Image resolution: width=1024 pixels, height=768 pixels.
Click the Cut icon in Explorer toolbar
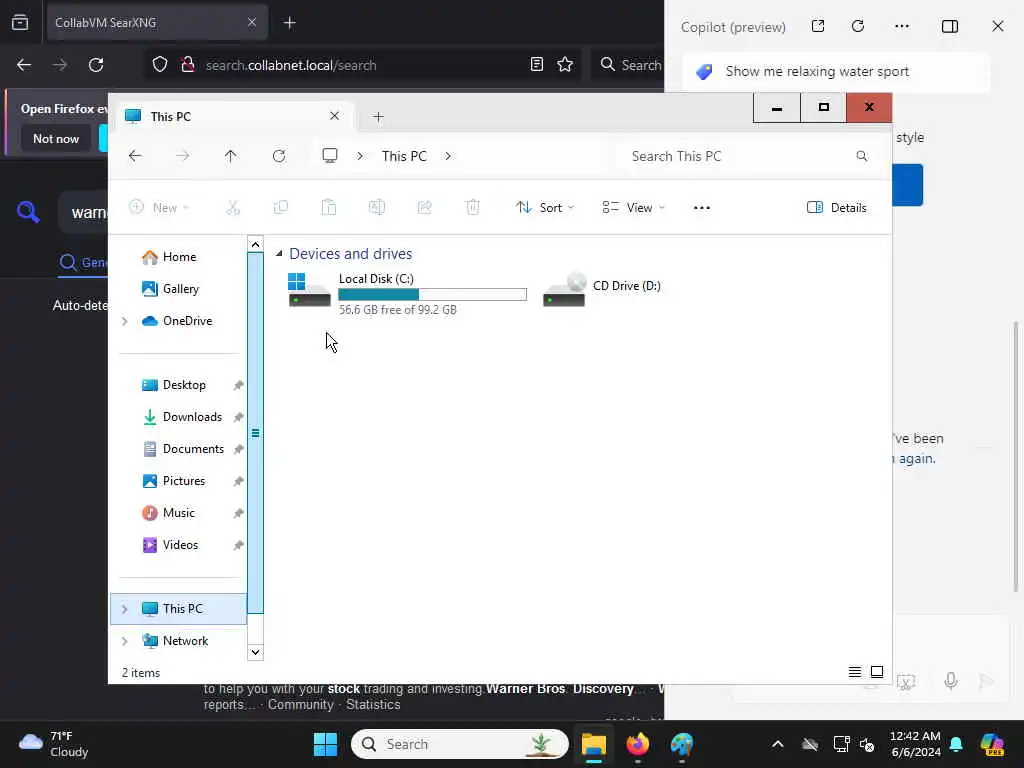[233, 208]
